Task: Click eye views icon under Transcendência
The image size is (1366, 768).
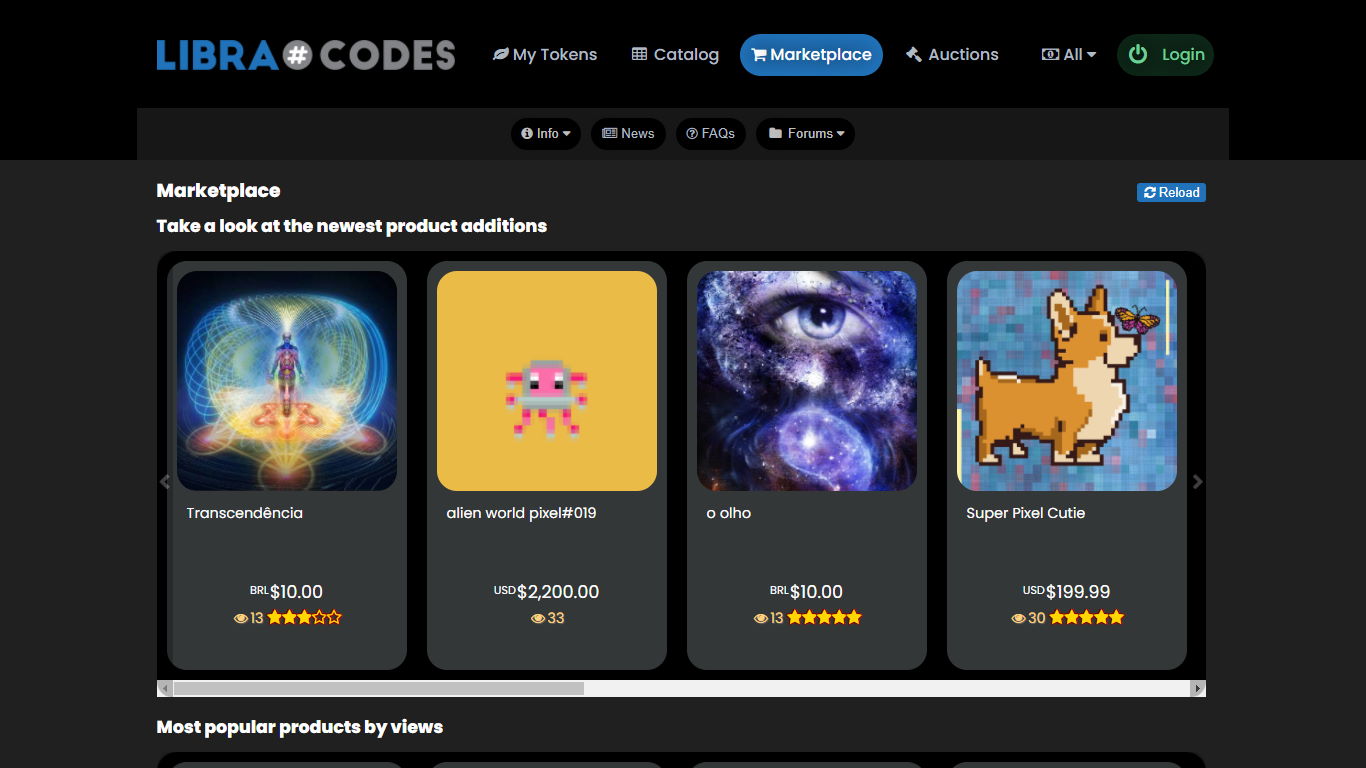Action: [241, 618]
